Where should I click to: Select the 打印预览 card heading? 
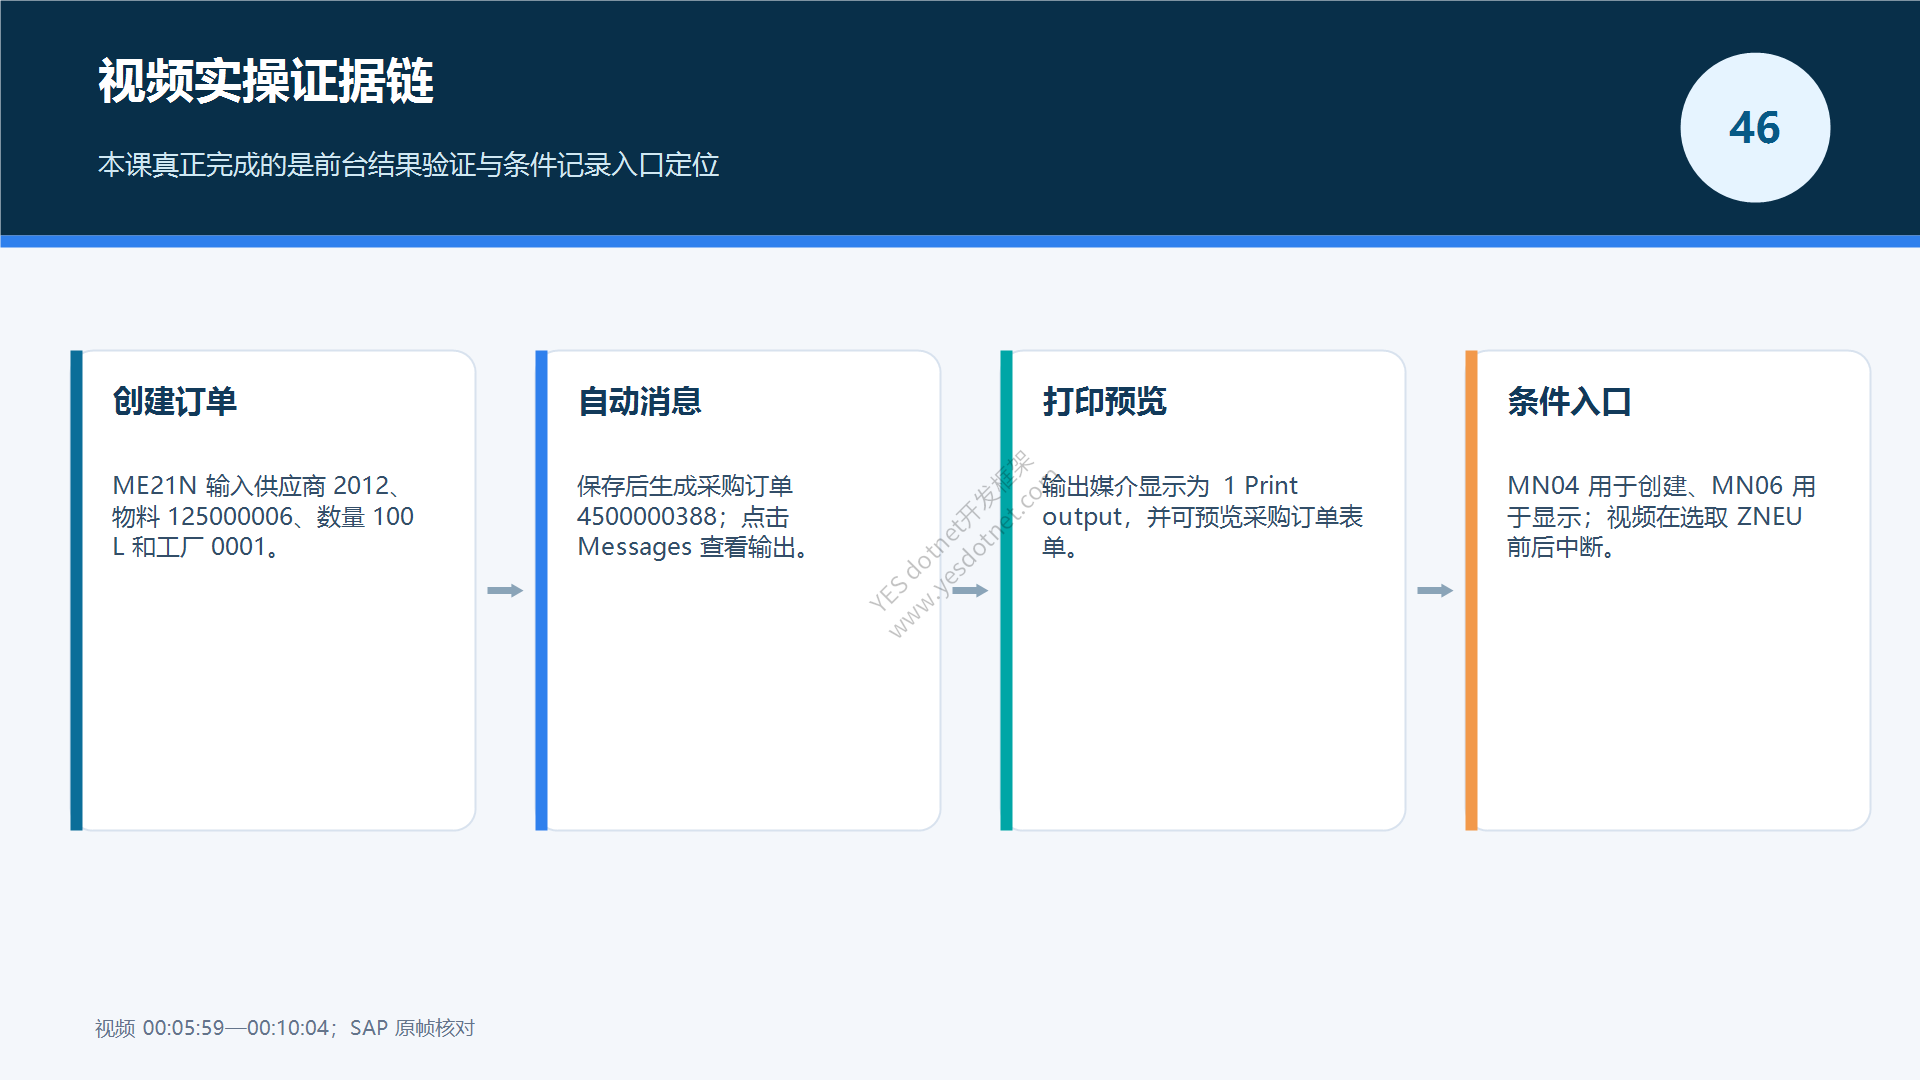(1105, 402)
